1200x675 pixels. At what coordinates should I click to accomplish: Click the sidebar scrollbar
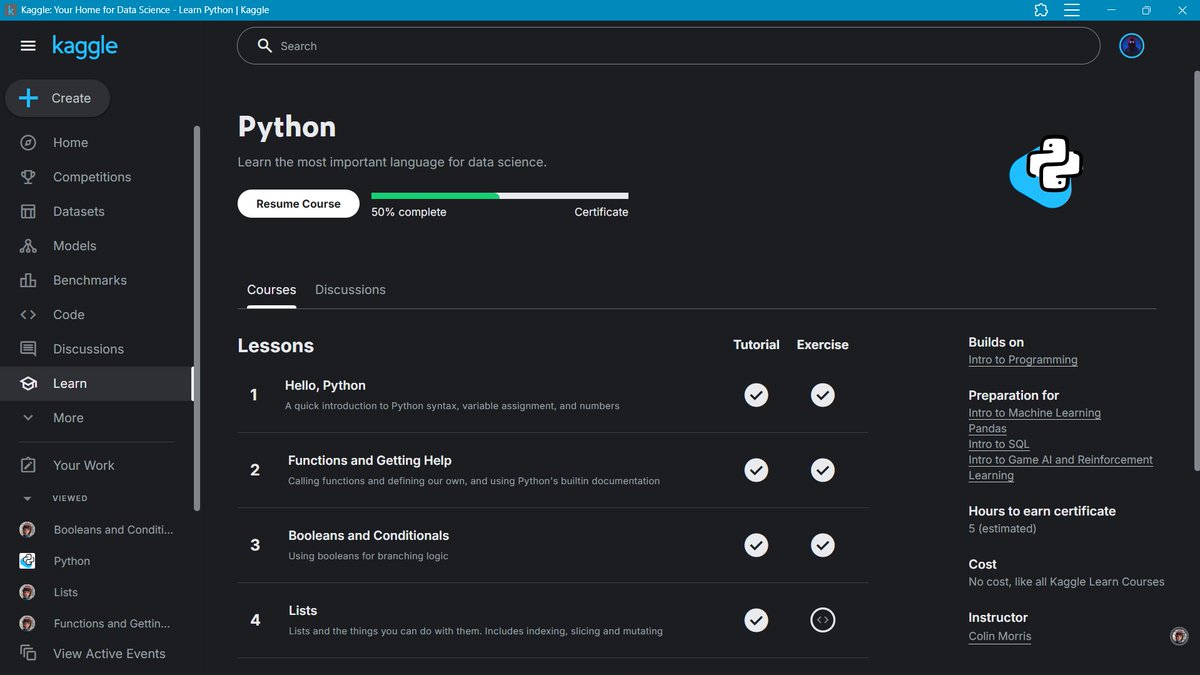(197, 318)
